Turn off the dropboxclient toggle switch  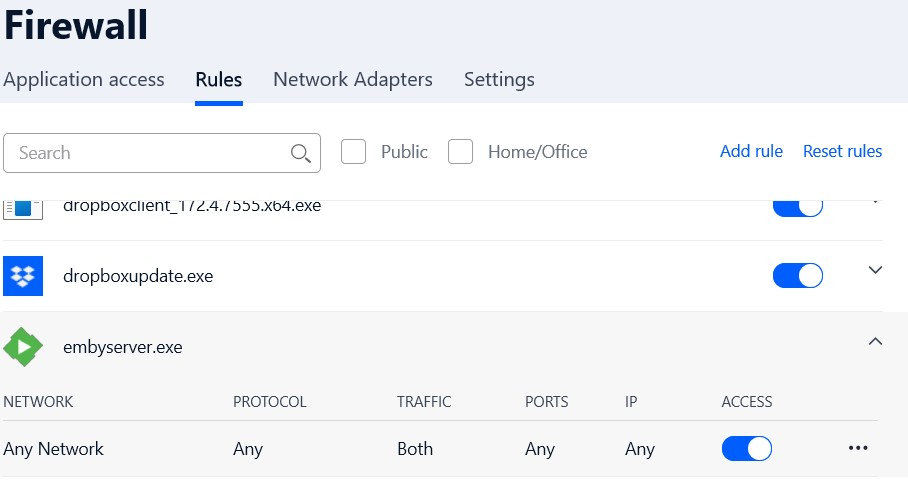tap(798, 205)
